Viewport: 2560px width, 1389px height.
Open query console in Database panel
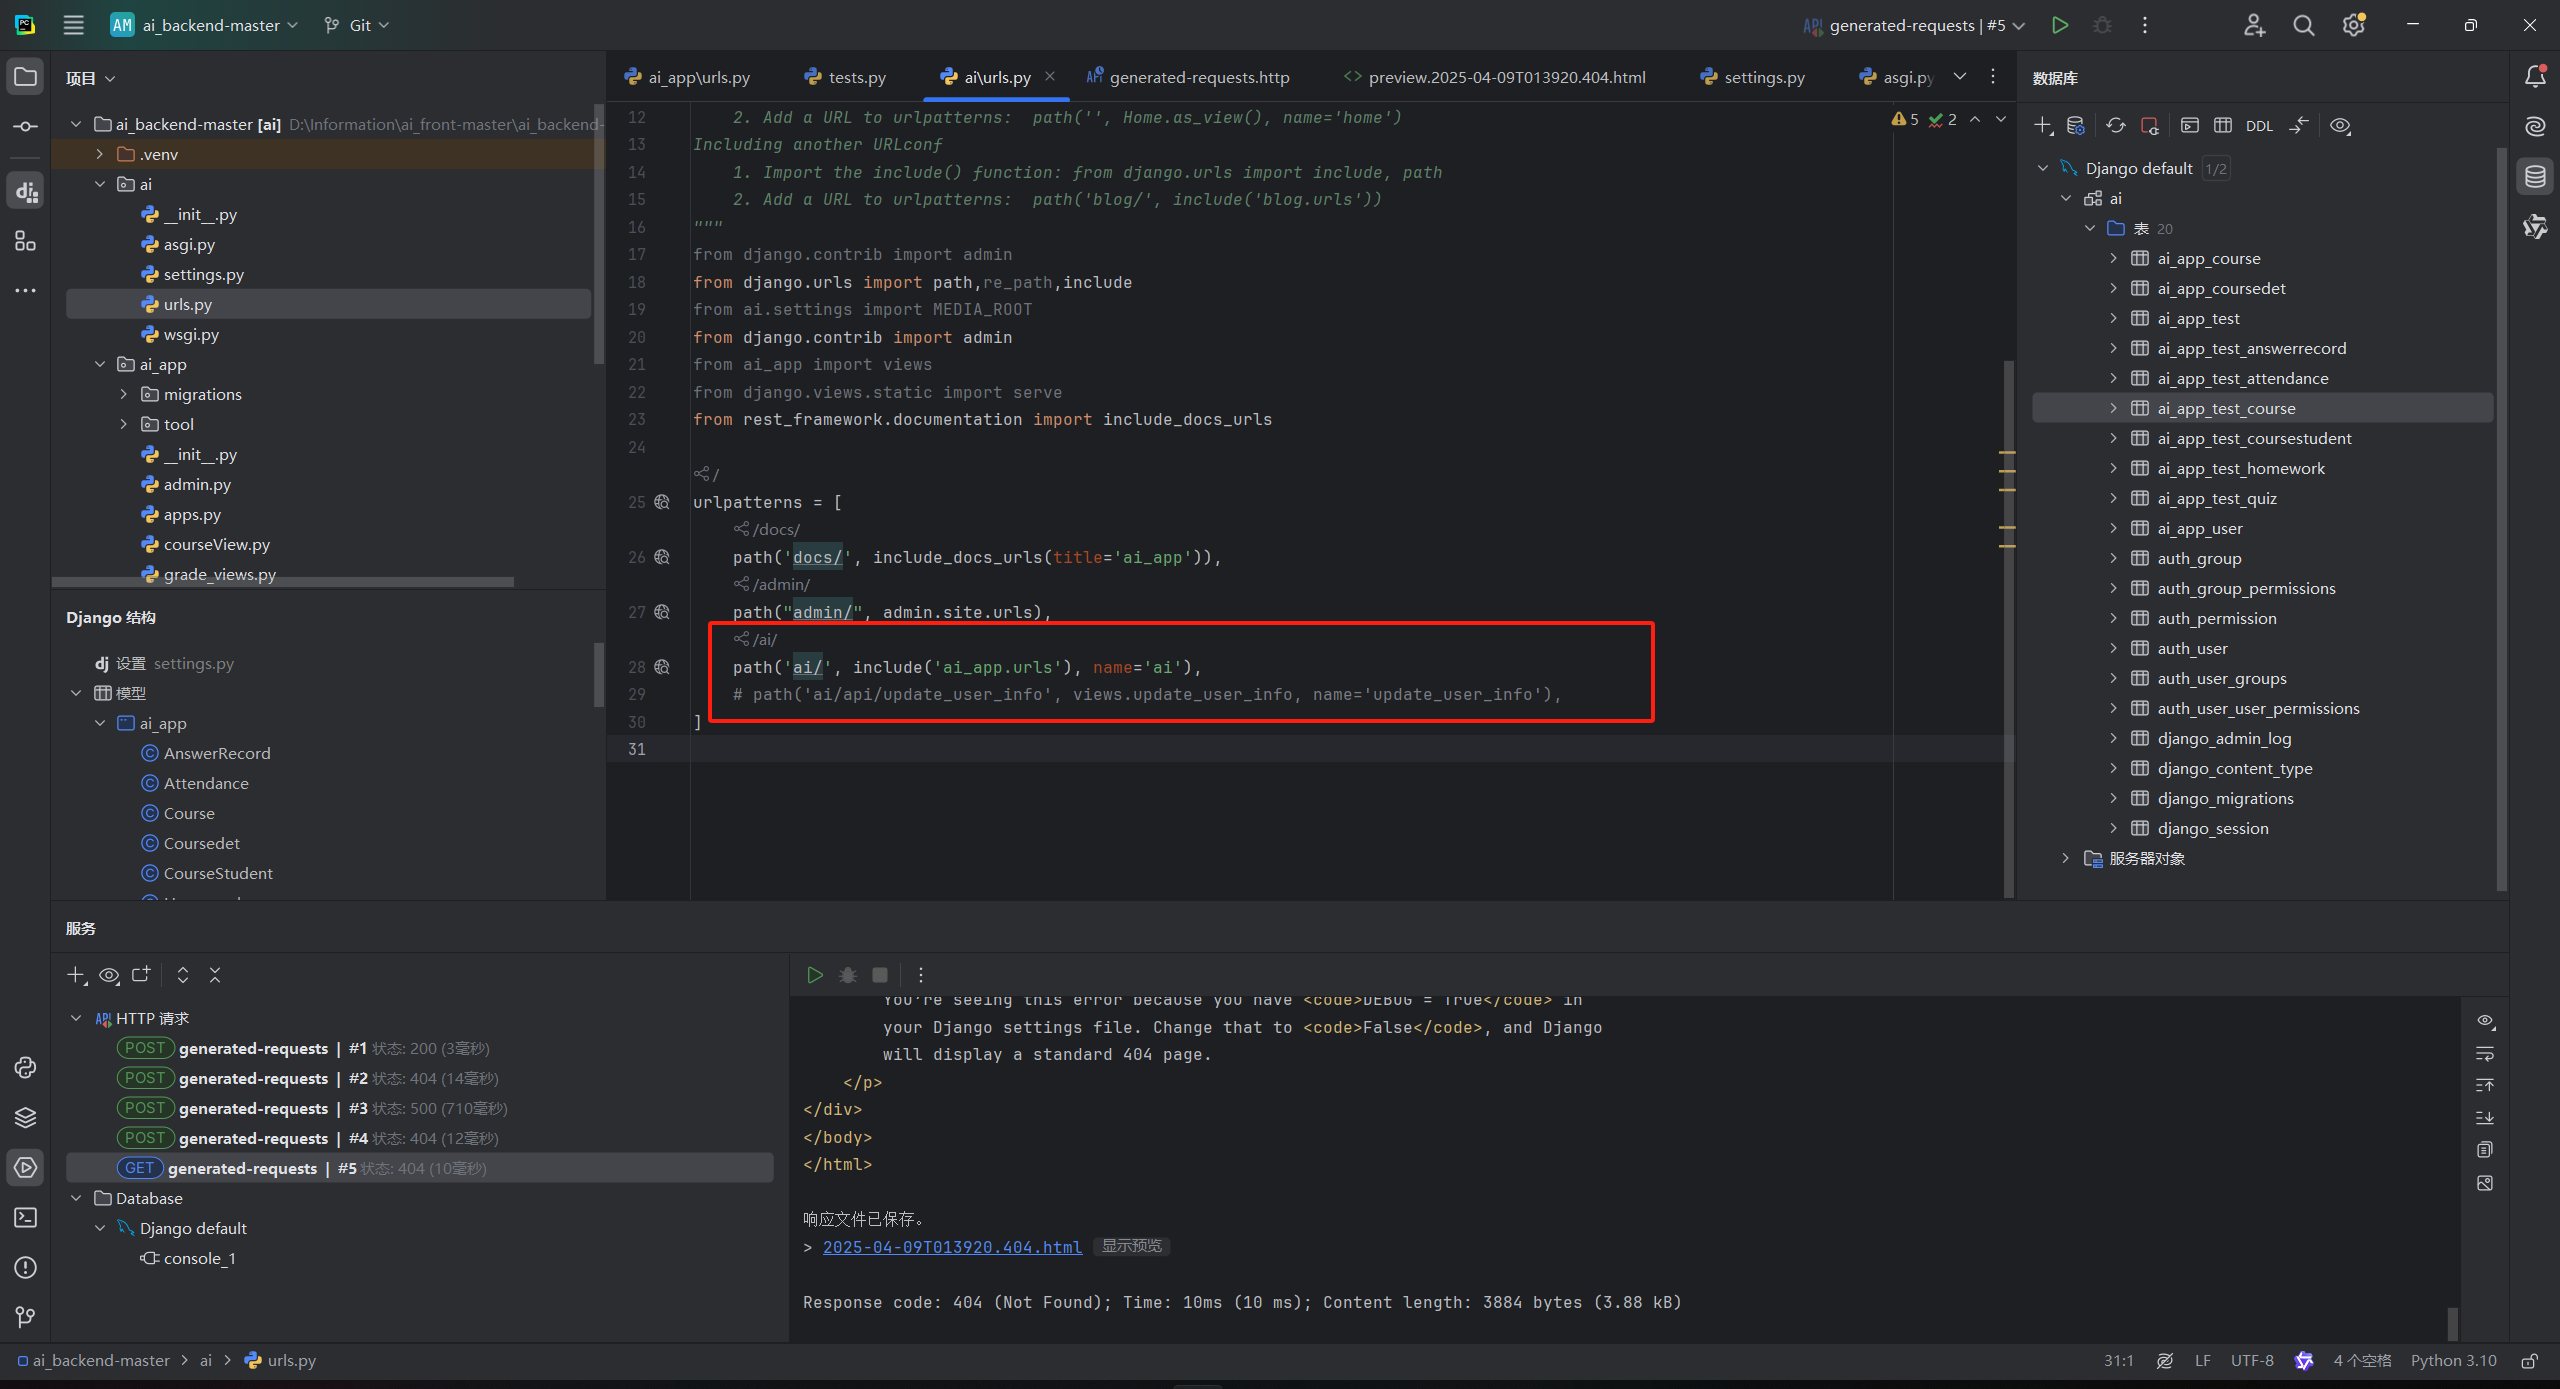2190,126
